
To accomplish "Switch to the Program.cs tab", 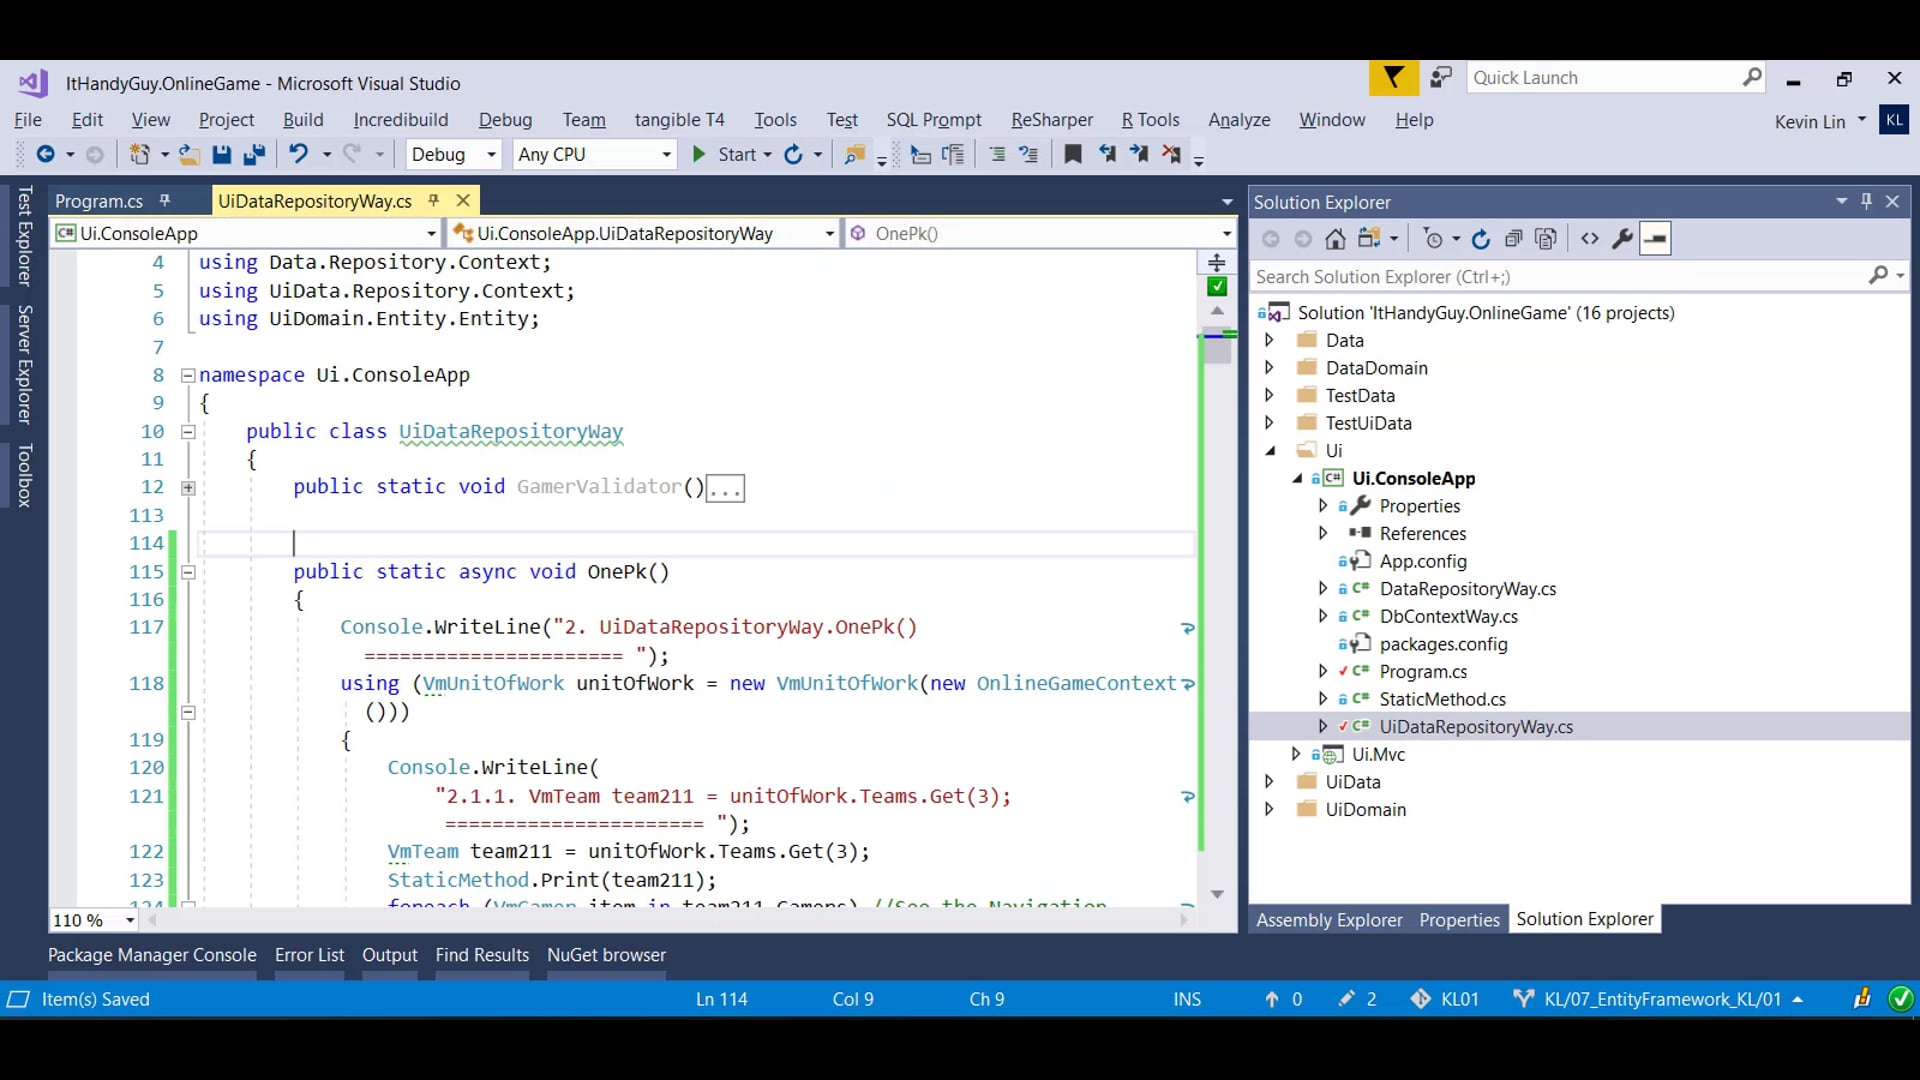I will click(99, 201).
